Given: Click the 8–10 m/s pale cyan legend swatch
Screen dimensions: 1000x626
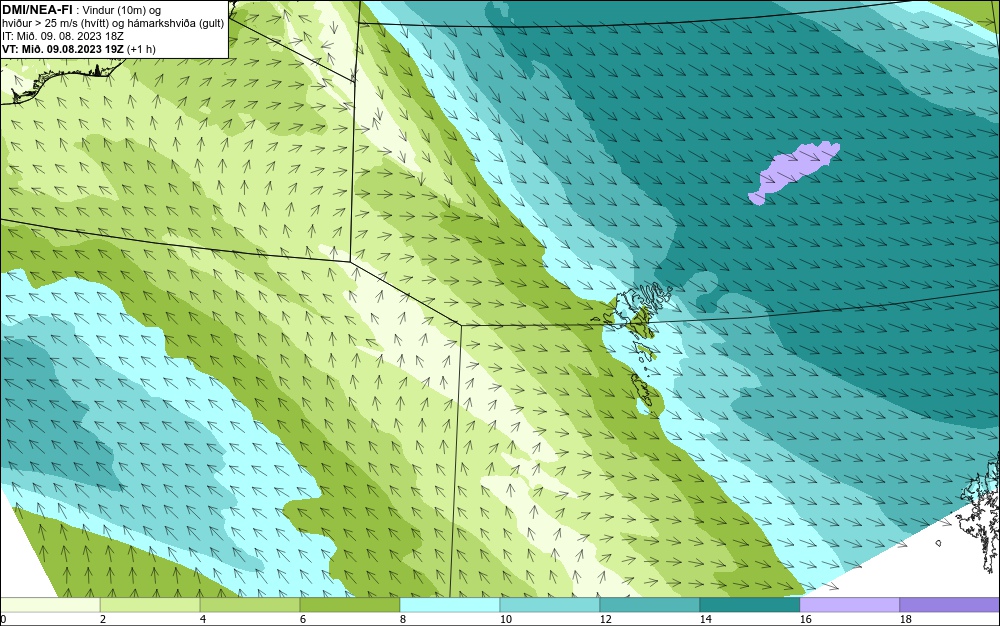Looking at the screenshot, I should click(450, 604).
